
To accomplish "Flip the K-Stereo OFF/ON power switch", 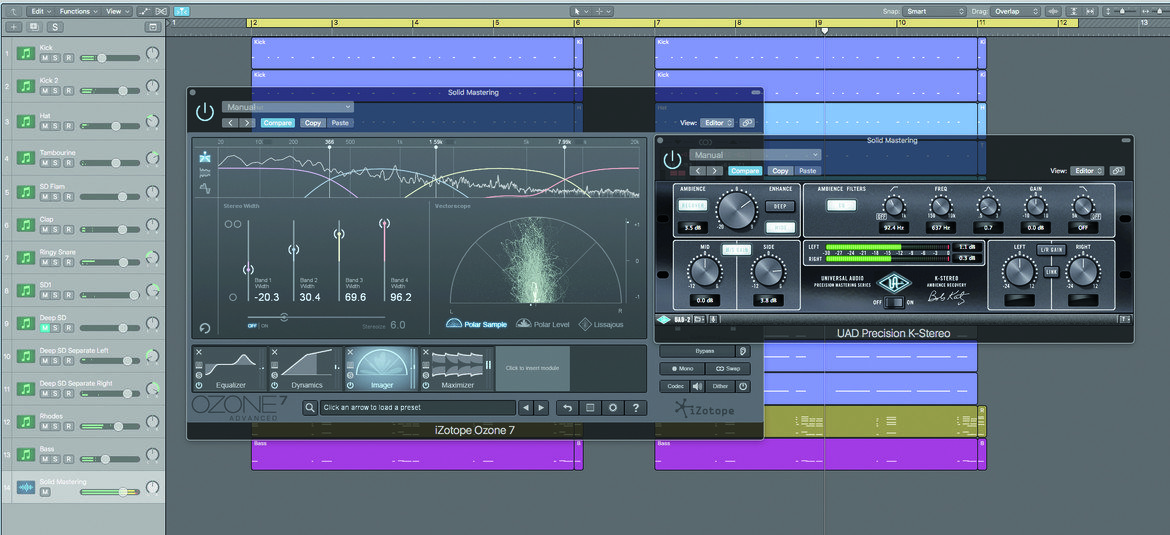I will pyautogui.click(x=892, y=302).
